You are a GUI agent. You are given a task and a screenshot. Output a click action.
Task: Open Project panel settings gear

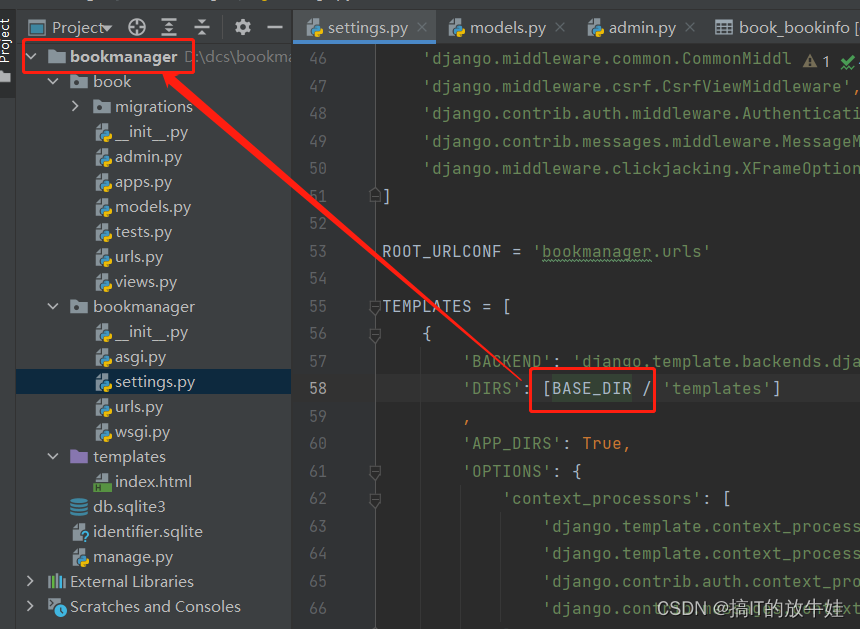click(242, 27)
